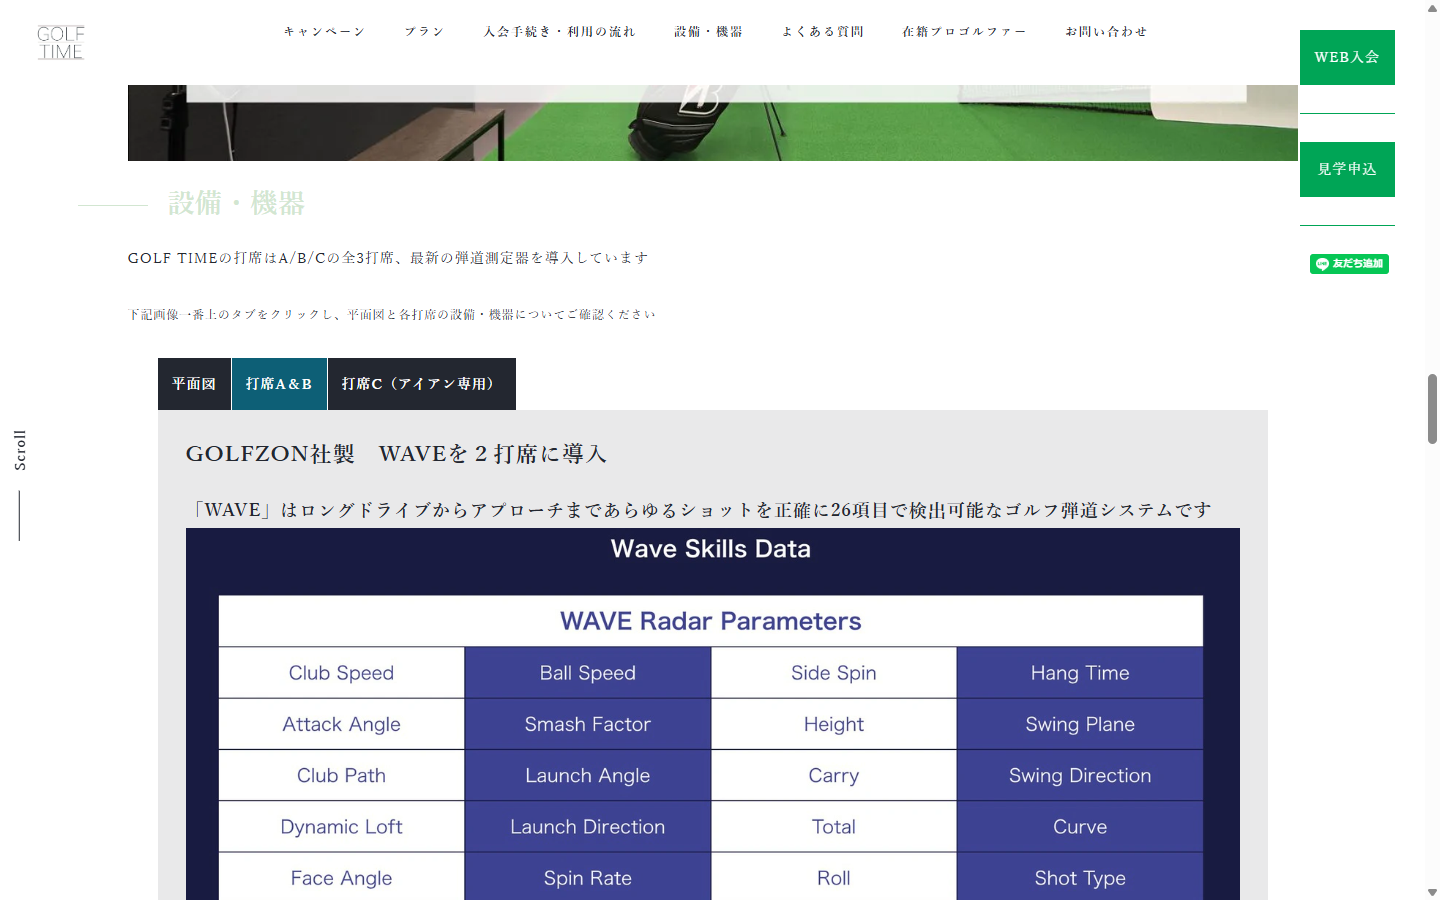The image size is (1440, 900).
Task: Click the Club Path cell
Action: [341, 775]
